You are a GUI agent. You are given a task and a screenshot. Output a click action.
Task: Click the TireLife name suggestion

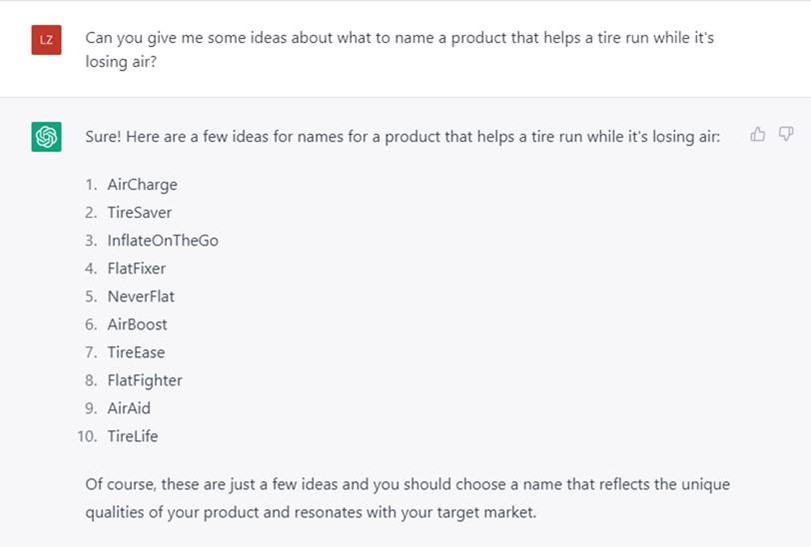[x=132, y=436]
